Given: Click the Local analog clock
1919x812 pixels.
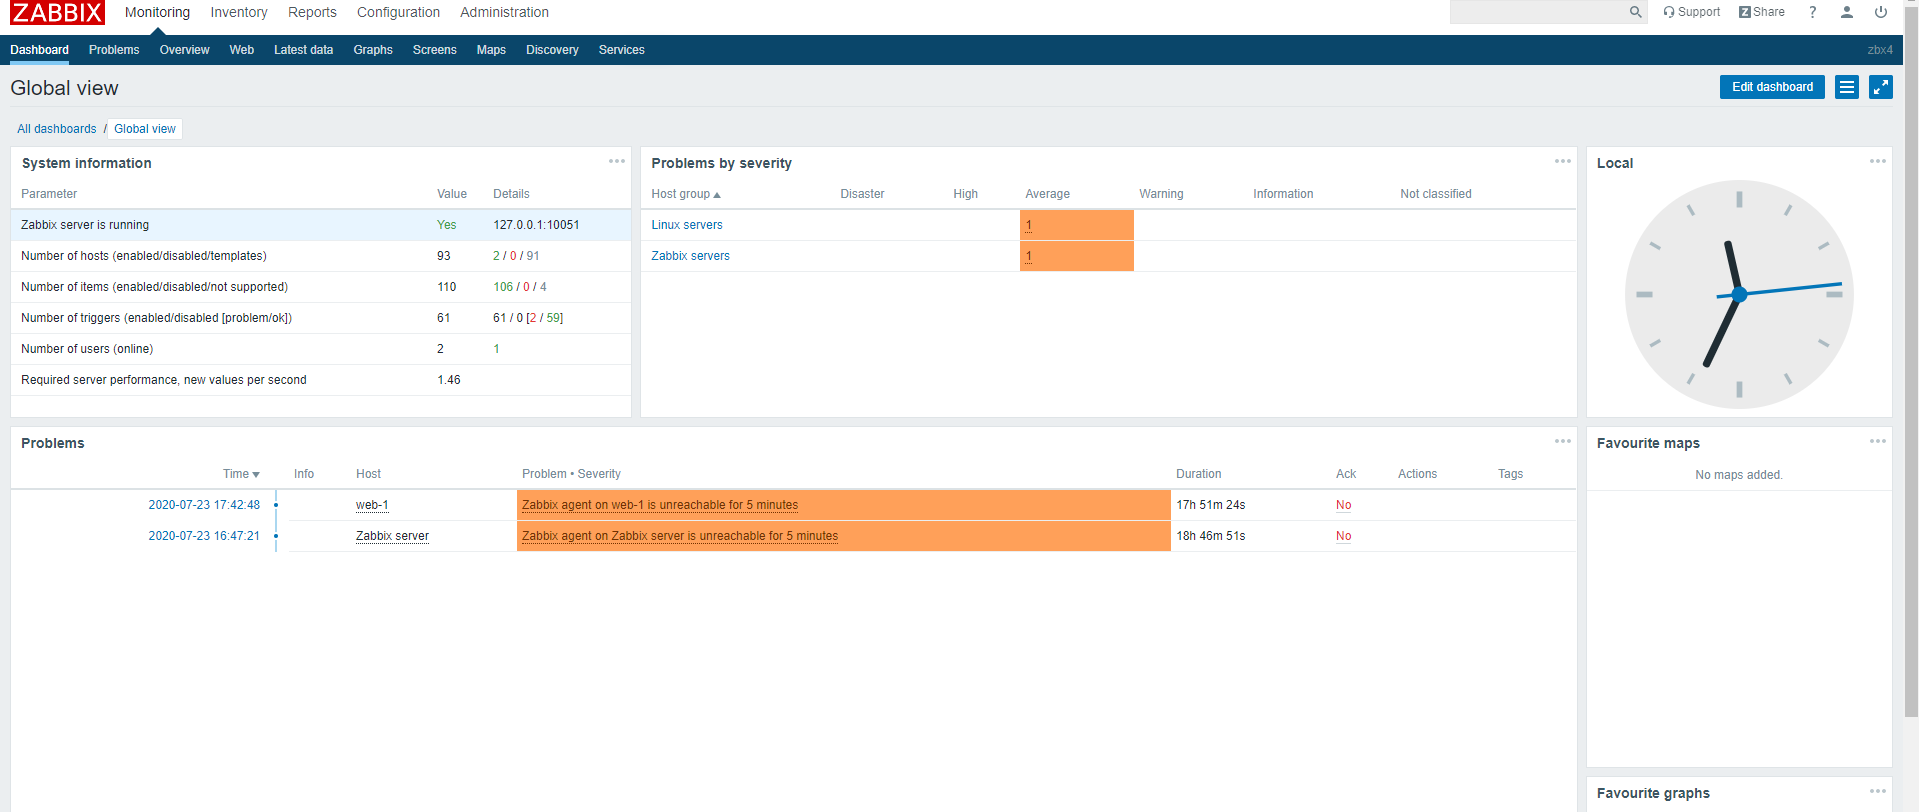Looking at the screenshot, I should pyautogui.click(x=1739, y=294).
